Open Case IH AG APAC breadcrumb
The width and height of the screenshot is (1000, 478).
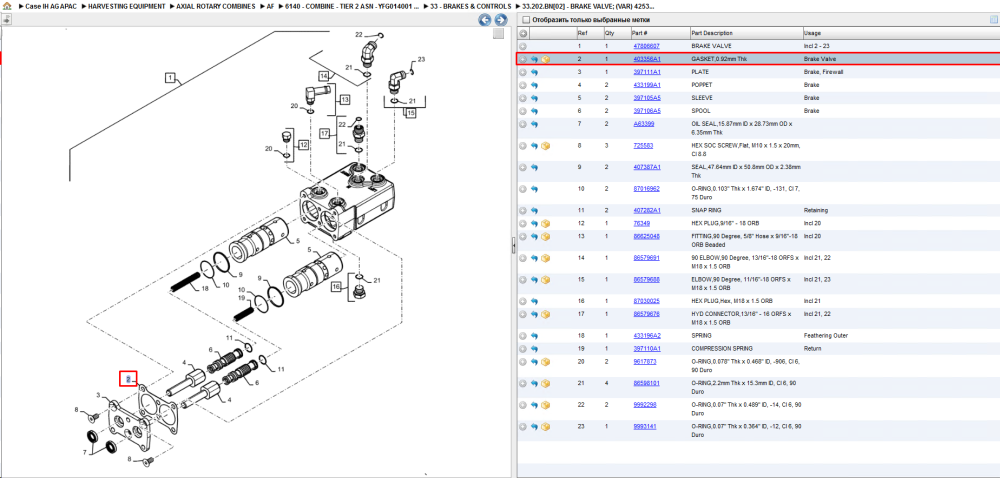[x=50, y=6]
